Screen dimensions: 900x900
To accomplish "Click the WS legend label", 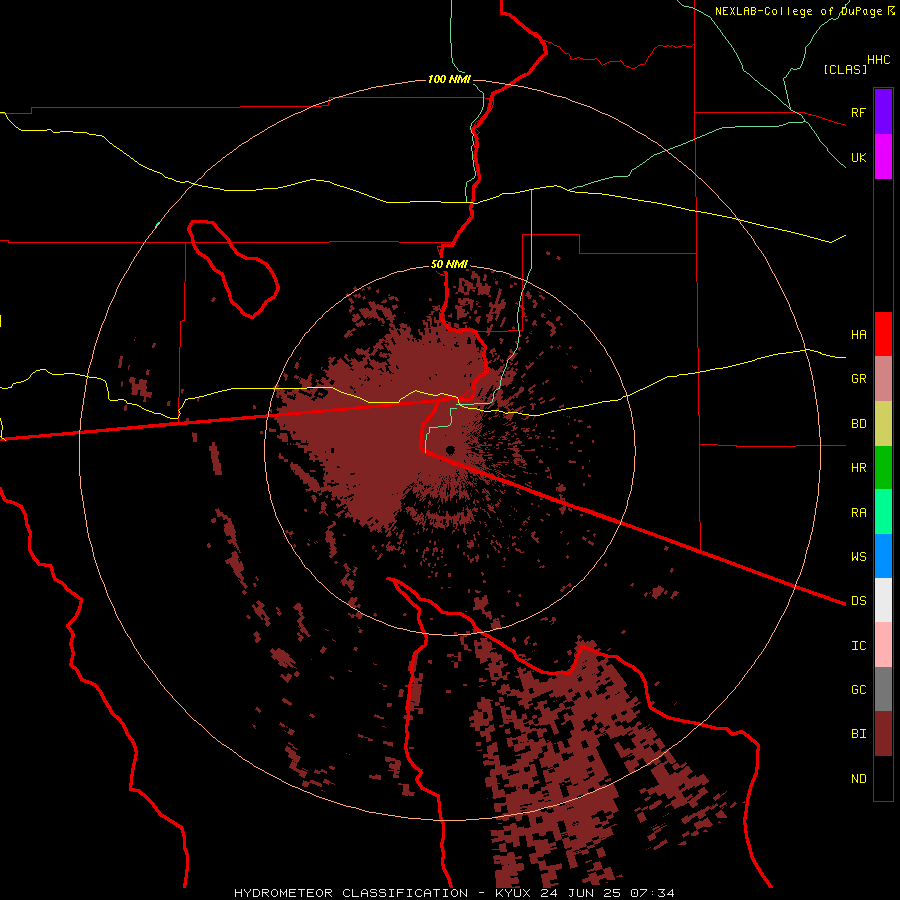I will coord(858,556).
